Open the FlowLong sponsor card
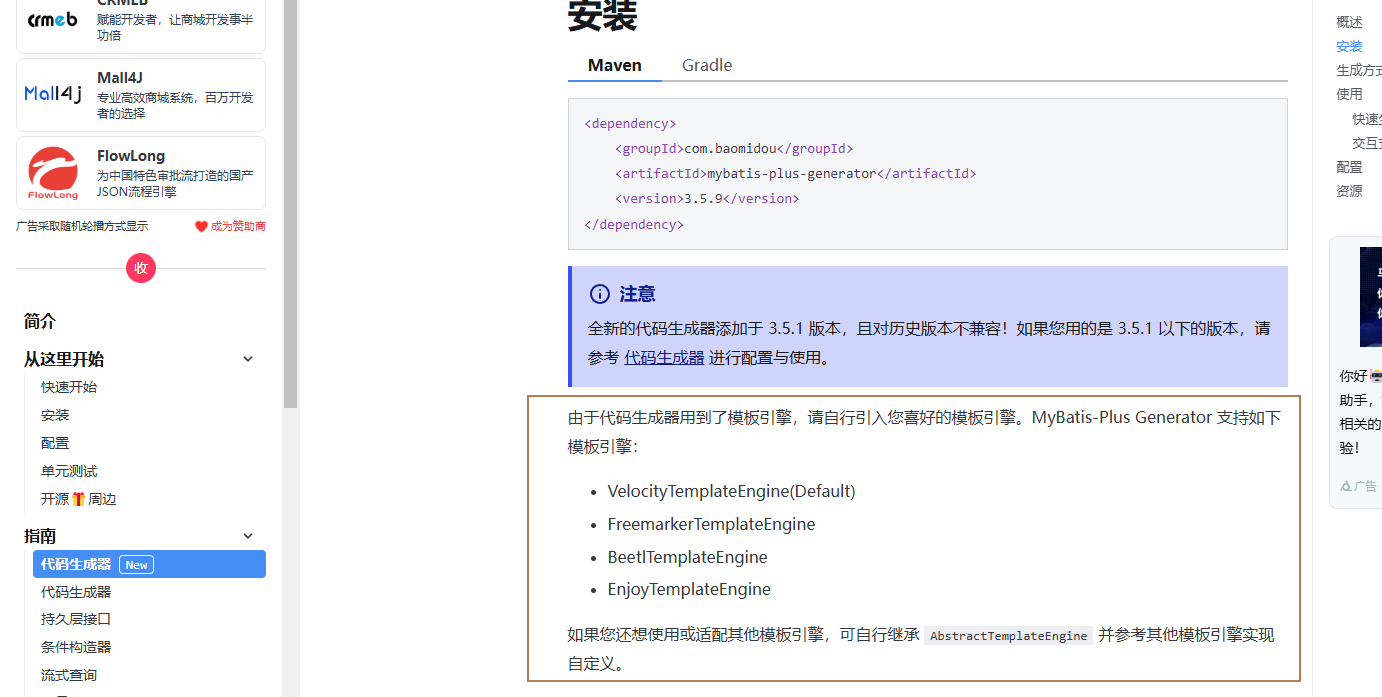Screen dimensions: 1382x697 point(141,173)
